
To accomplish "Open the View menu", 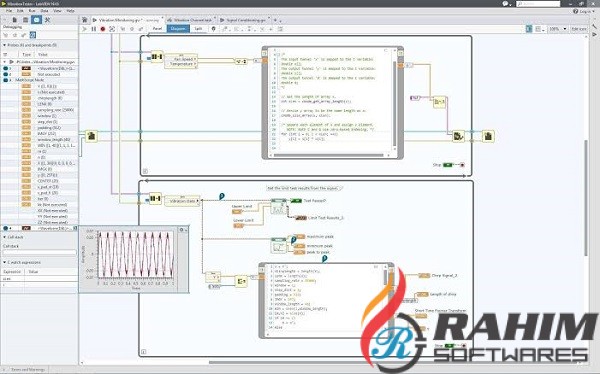I will 57,11.
